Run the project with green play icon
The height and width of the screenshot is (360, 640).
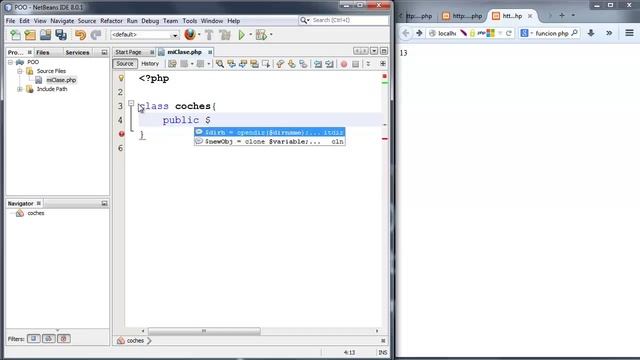click(242, 35)
